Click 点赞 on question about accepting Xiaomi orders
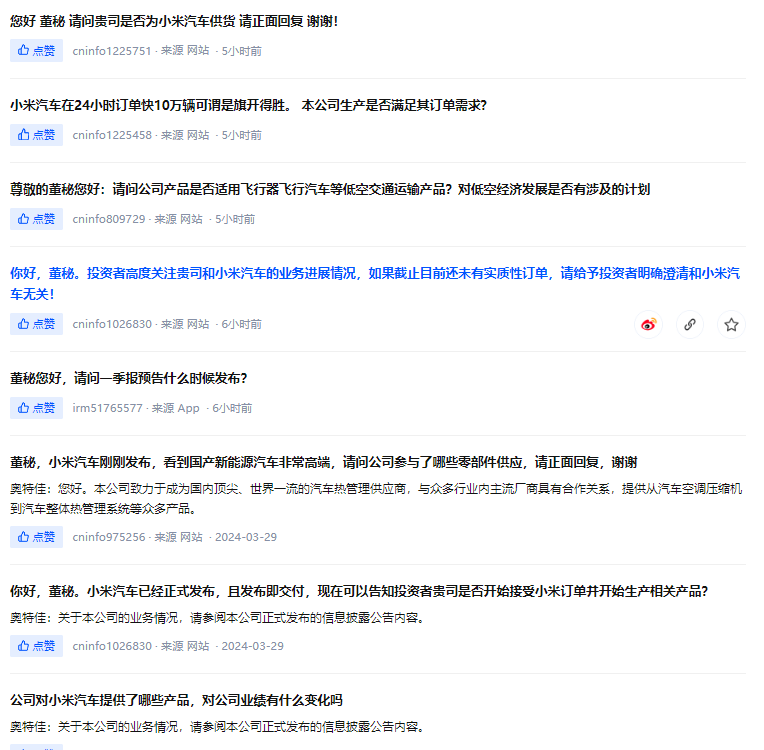The image size is (764, 750). coord(36,646)
